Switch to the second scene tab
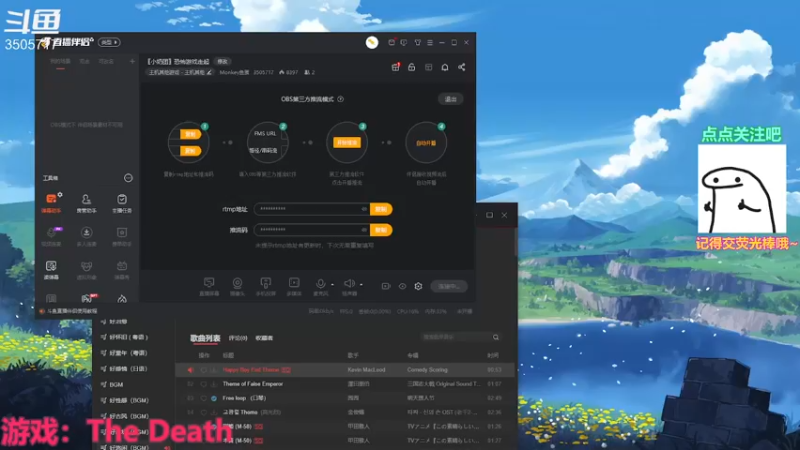 tap(85, 62)
